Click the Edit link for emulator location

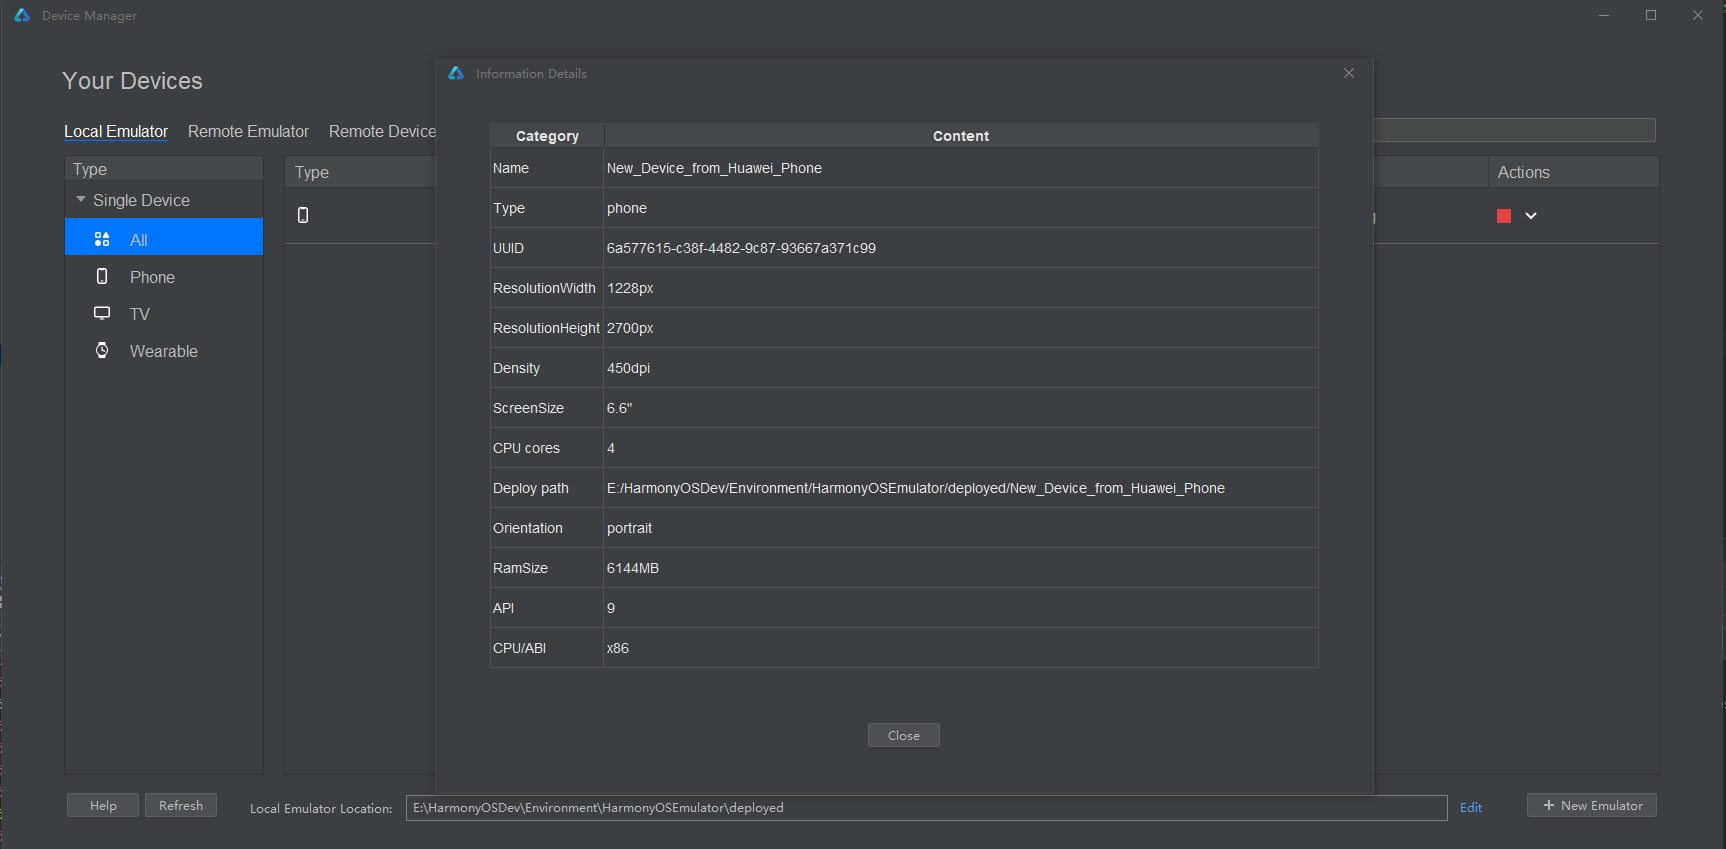pyautogui.click(x=1471, y=808)
